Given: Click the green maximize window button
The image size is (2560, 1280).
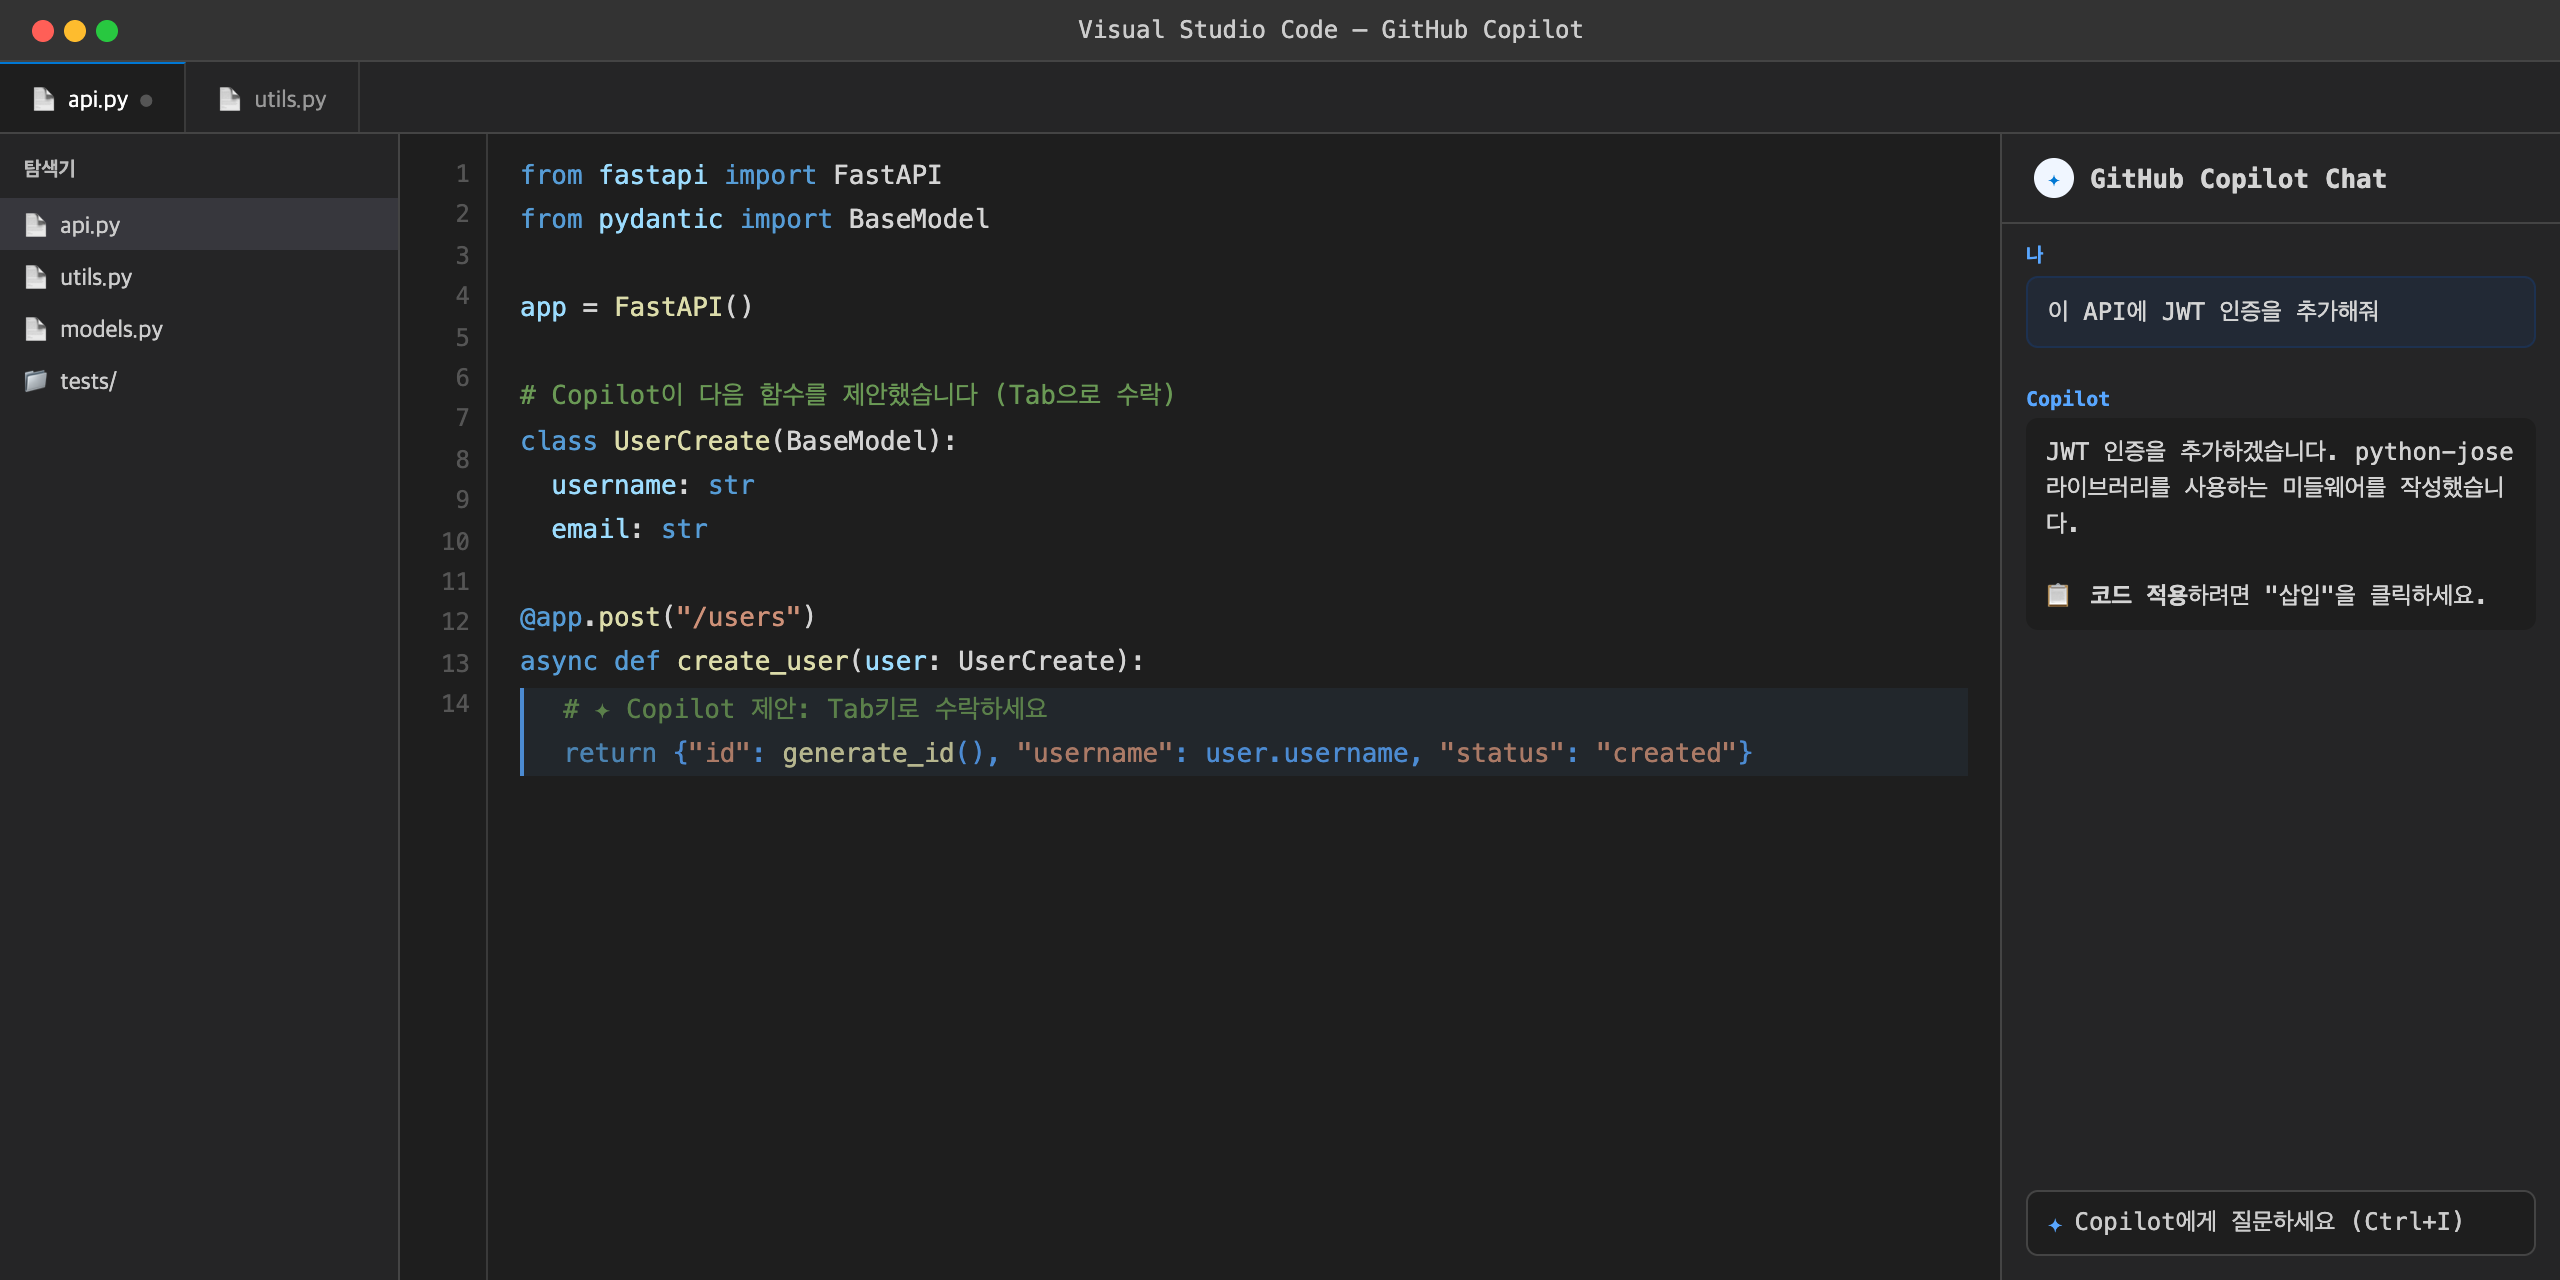Looking at the screenshot, I should 107,31.
